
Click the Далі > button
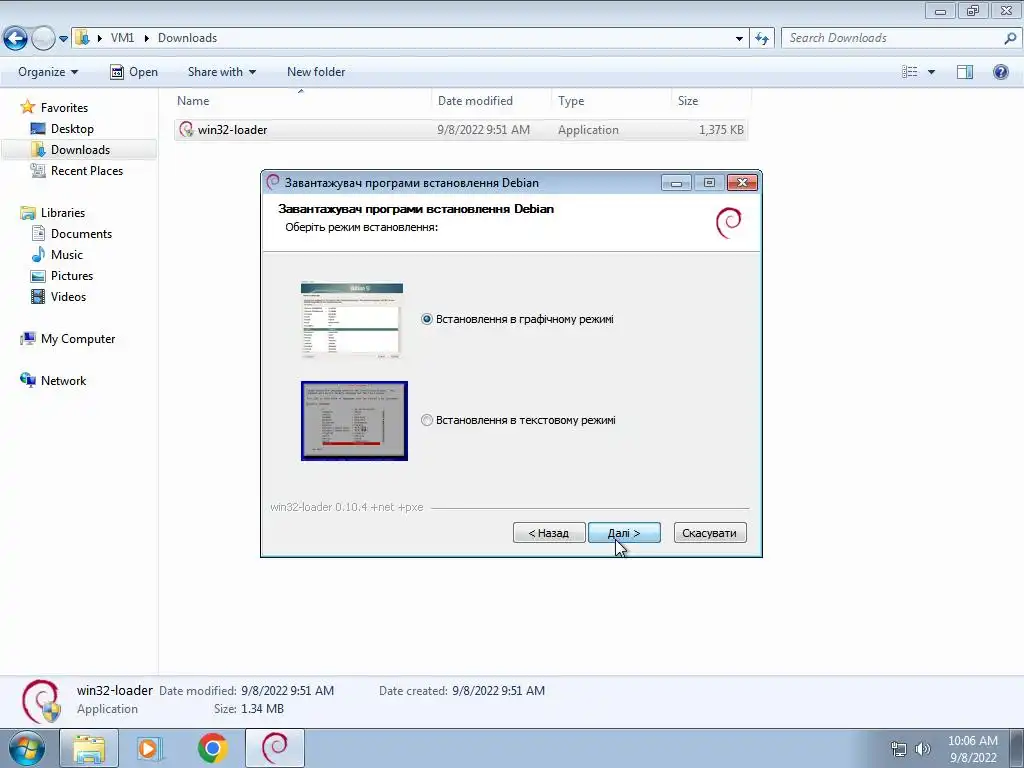pyautogui.click(x=624, y=533)
